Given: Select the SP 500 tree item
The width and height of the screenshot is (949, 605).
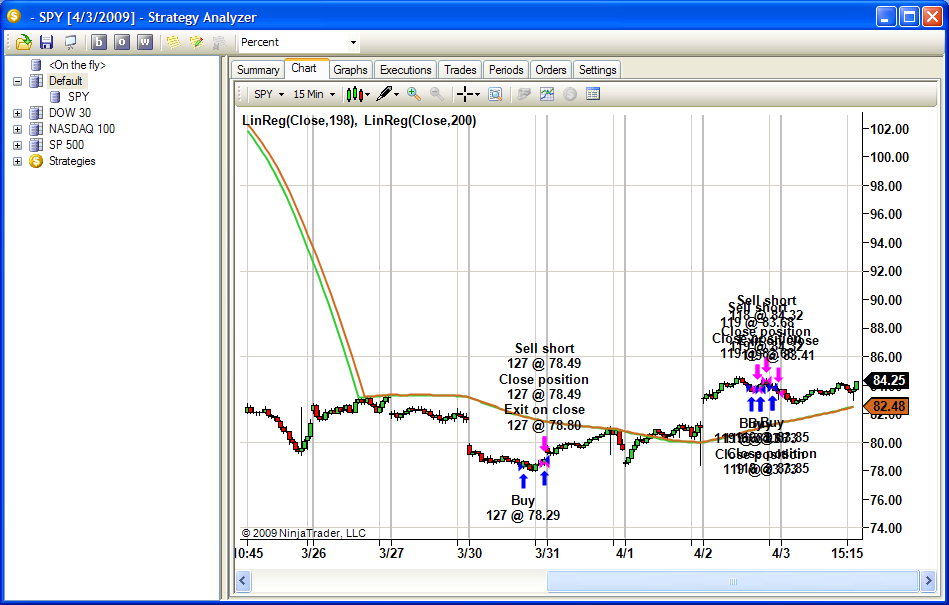Looking at the screenshot, I should (66, 145).
